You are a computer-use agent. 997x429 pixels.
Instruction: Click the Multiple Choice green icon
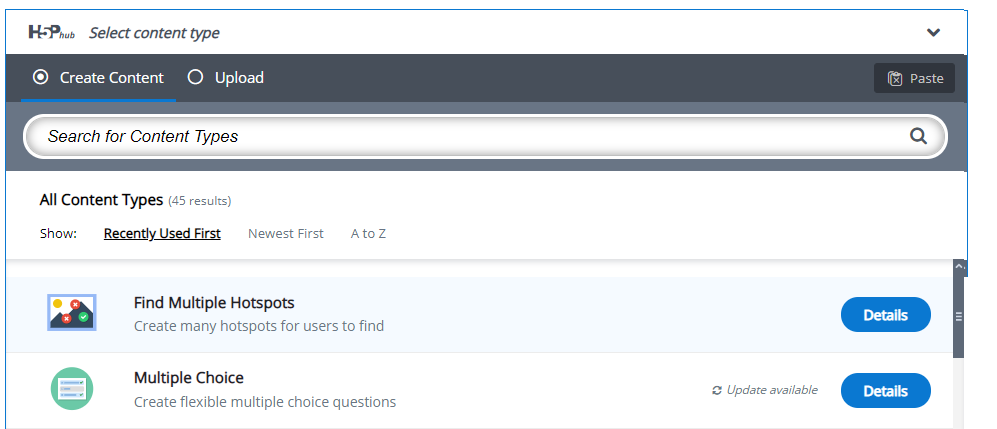click(x=72, y=389)
